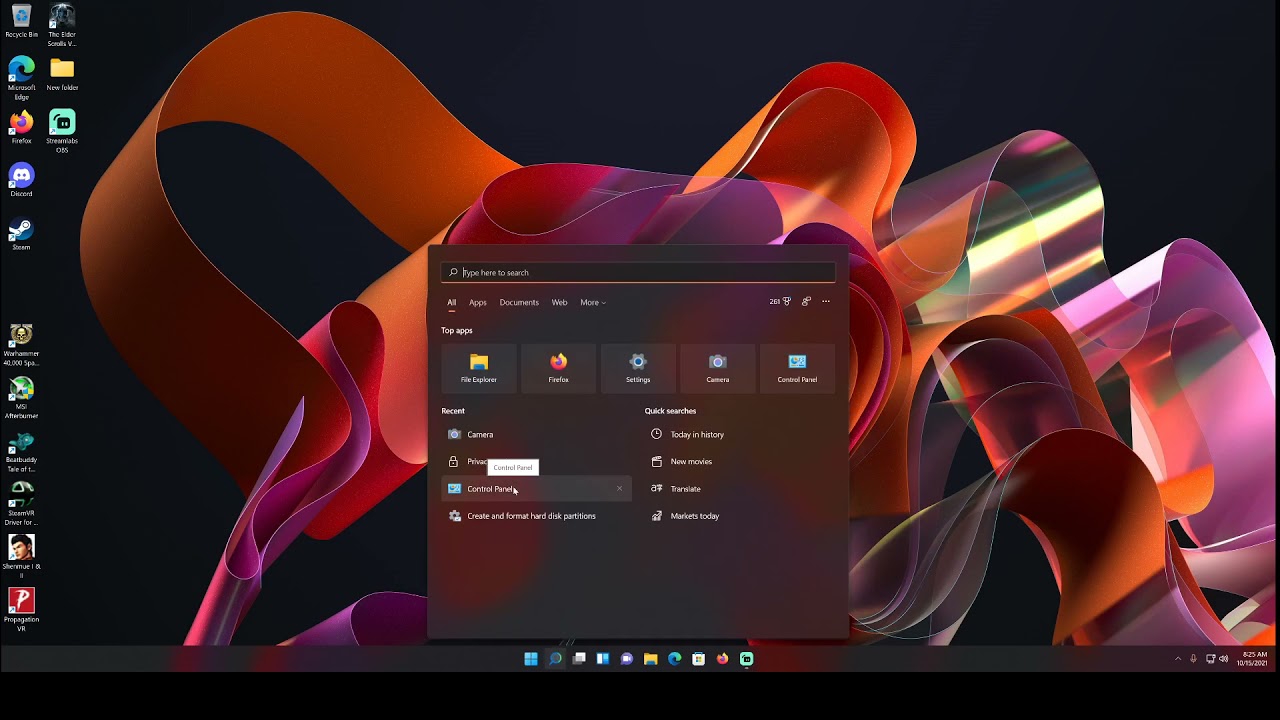Select SteamVR Driver desktop shortcut
The width and height of the screenshot is (1280, 720).
click(21, 505)
